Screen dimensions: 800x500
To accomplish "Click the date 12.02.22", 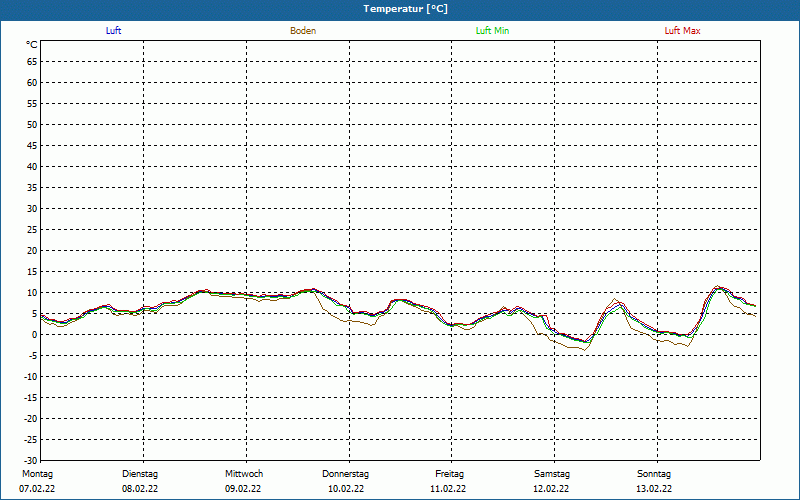I will 551,489.
